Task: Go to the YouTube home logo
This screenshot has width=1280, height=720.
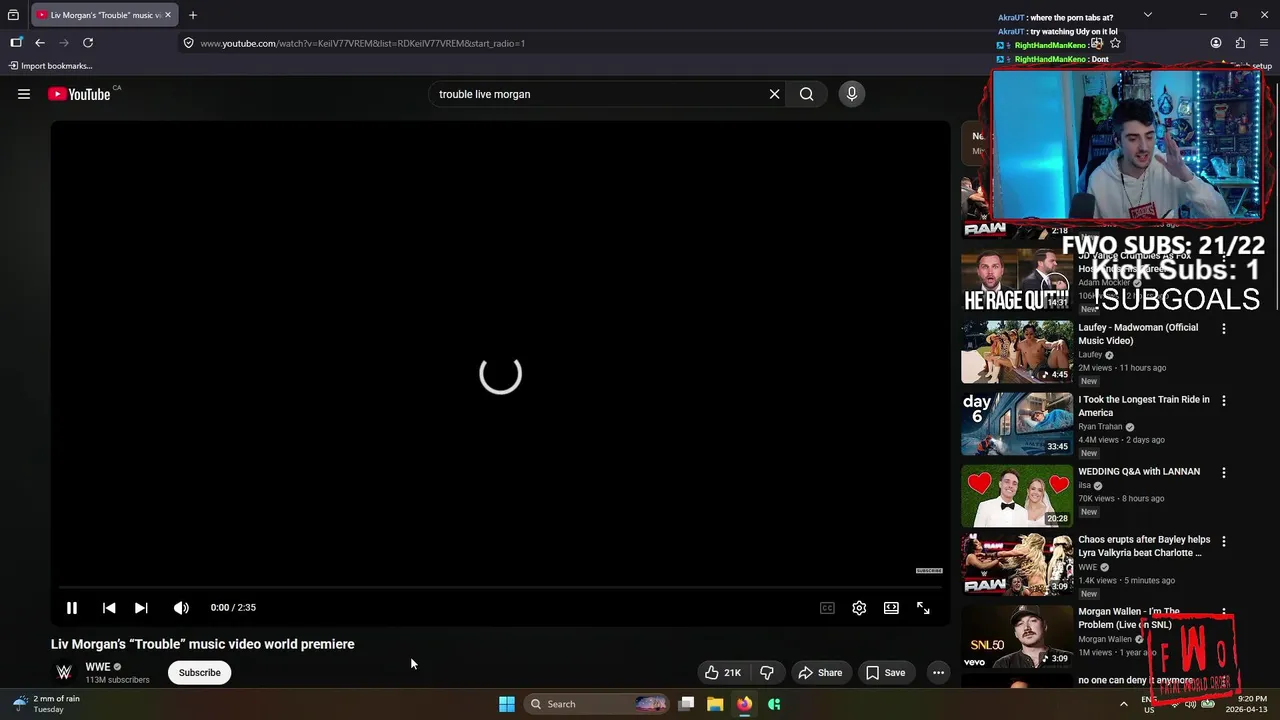Action: click(79, 94)
